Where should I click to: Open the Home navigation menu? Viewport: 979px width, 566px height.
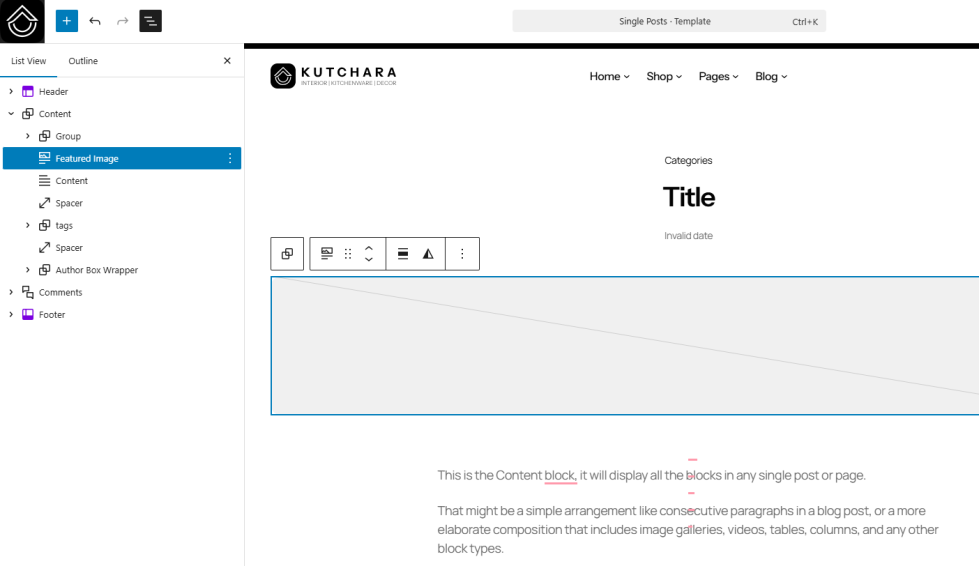[609, 76]
